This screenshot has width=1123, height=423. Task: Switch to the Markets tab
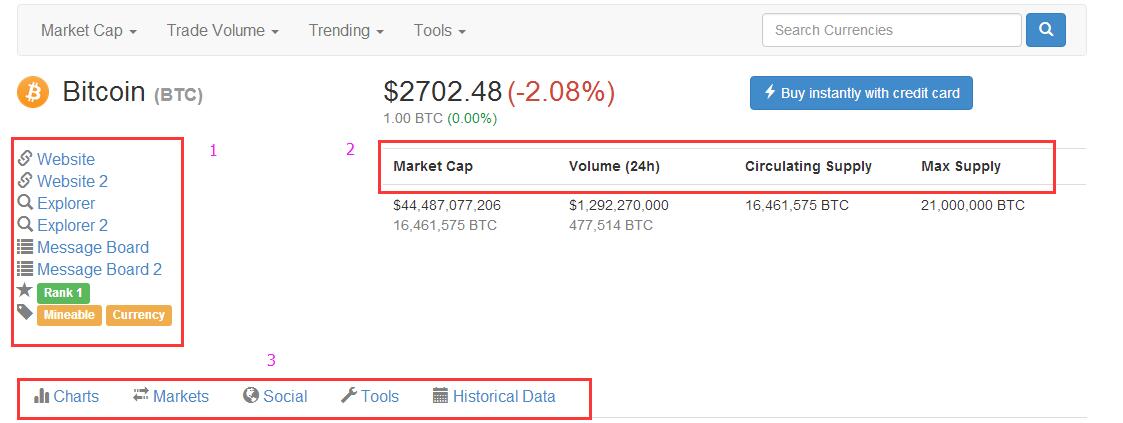point(171,396)
